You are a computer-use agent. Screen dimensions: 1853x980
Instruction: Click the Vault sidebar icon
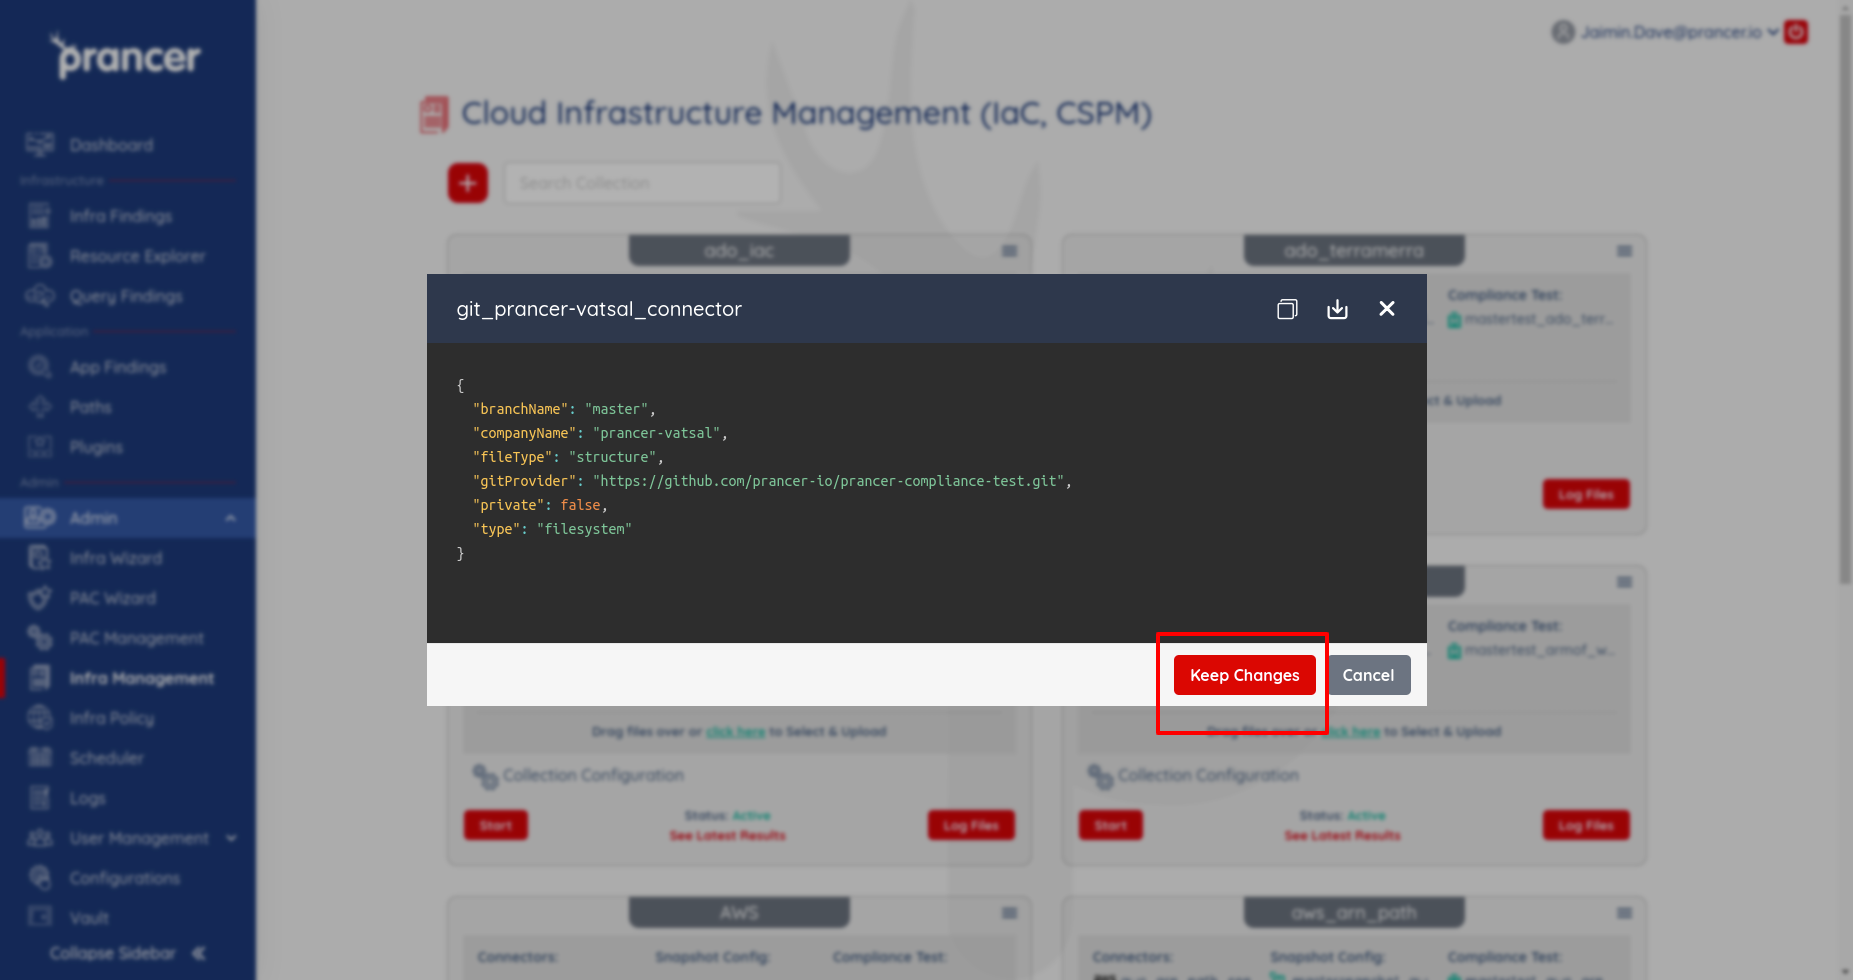point(40,917)
